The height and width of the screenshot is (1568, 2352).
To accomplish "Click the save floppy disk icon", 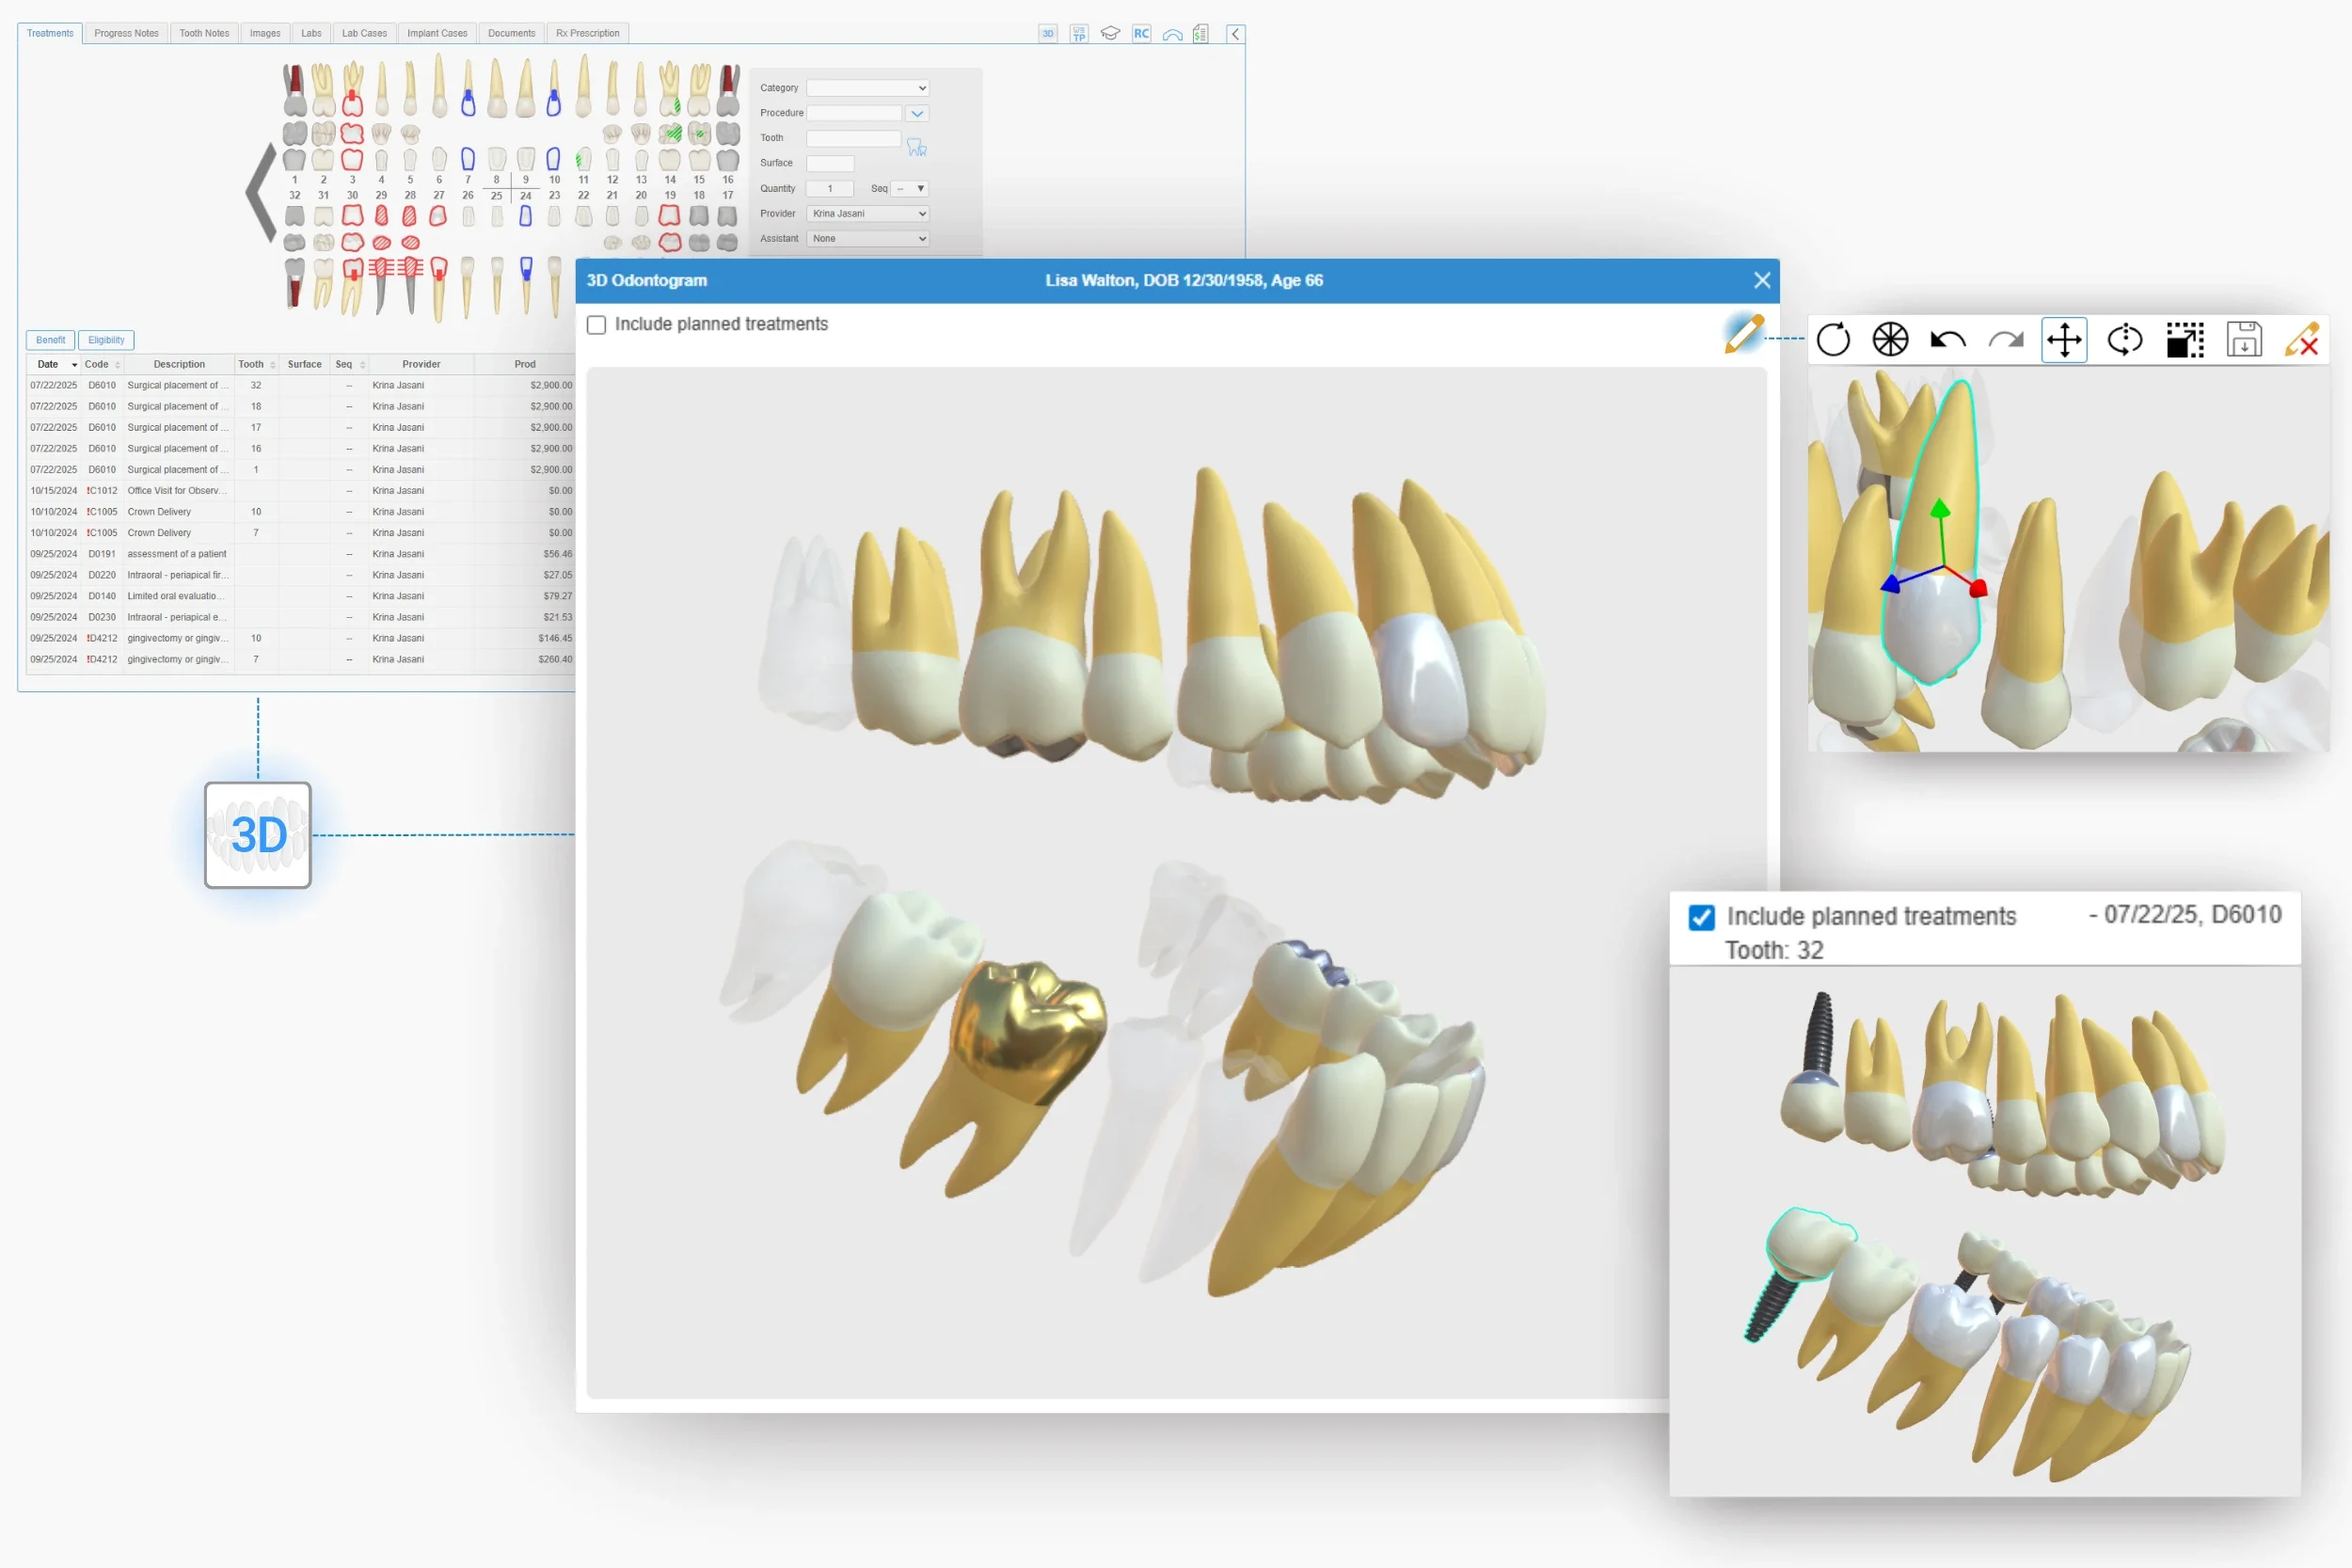I will click(x=2244, y=340).
